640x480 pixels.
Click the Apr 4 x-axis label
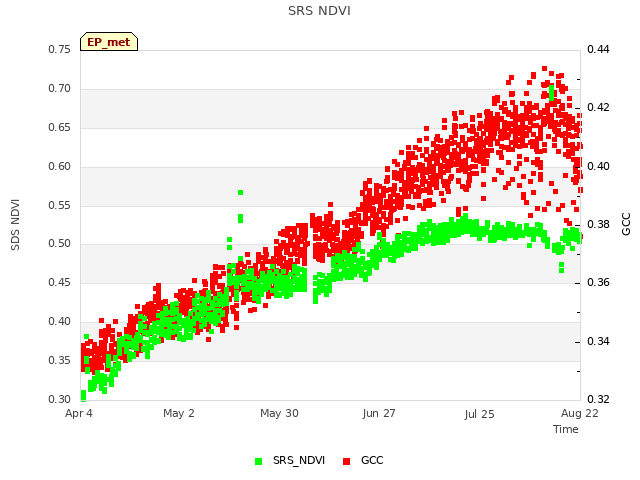(x=79, y=413)
